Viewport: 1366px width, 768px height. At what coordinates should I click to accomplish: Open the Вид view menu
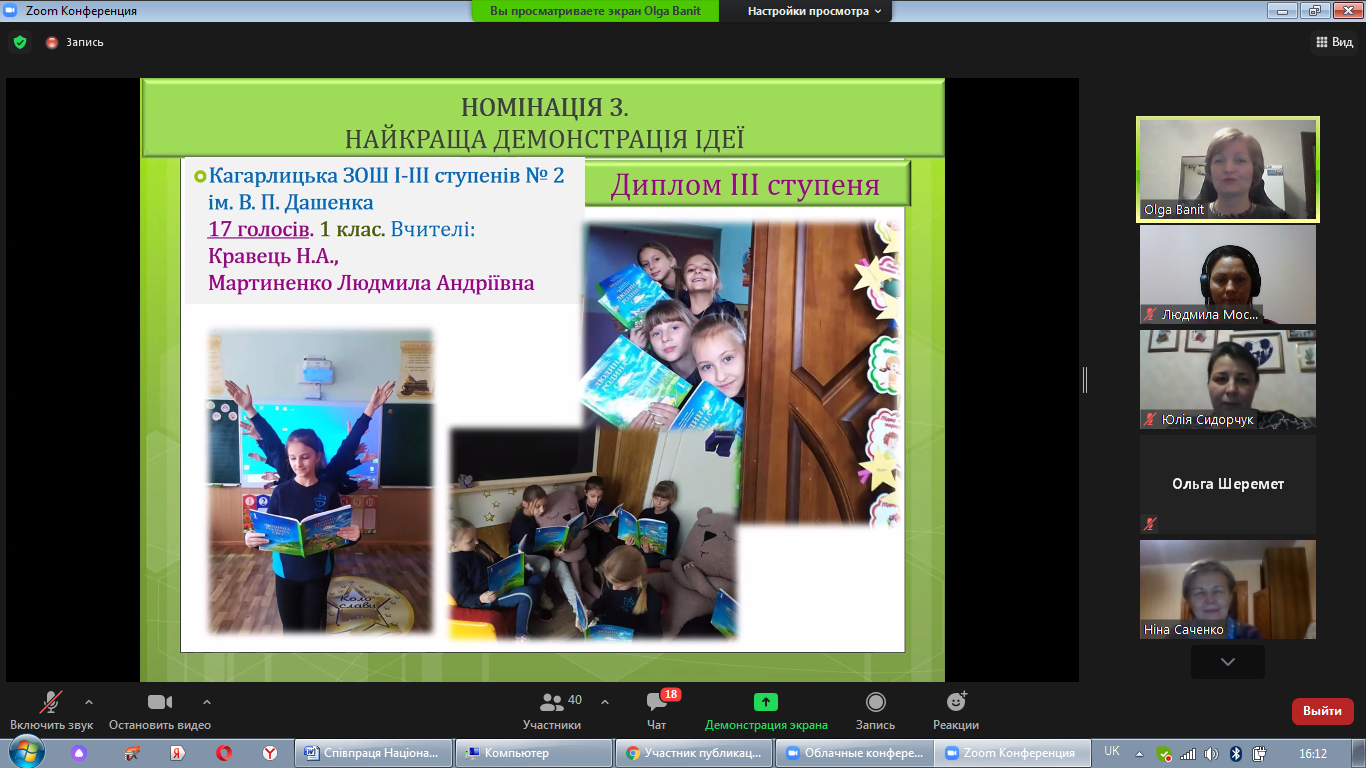[1334, 42]
